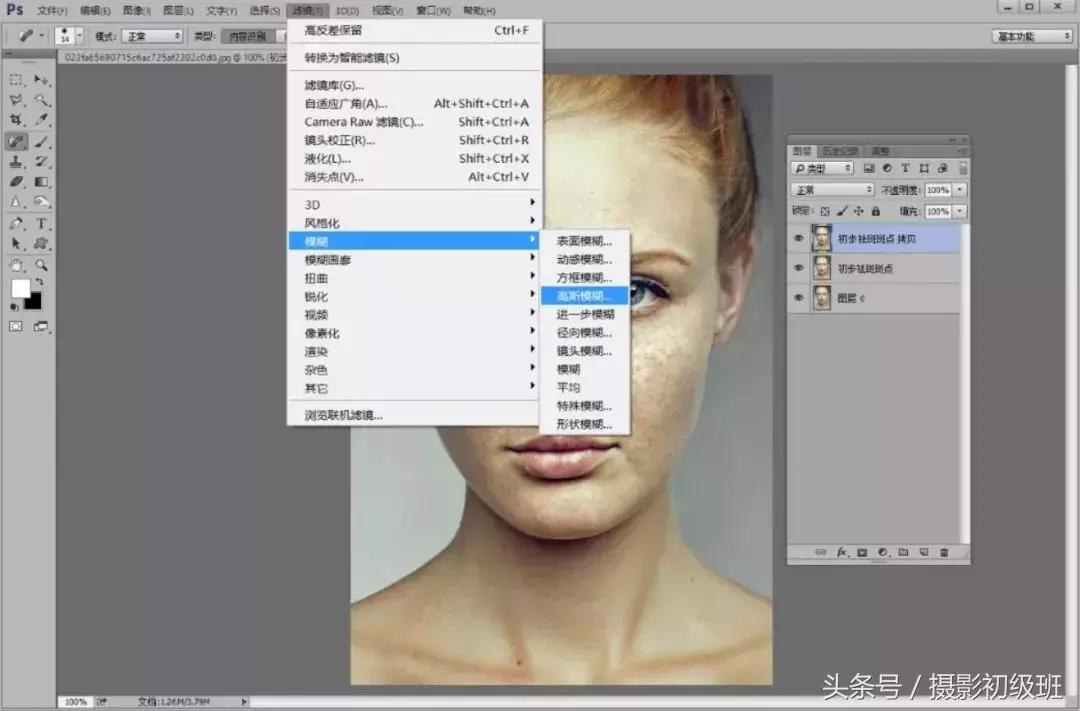Toggle lock all padlock in layers panel
This screenshot has height=711, width=1080.
[876, 212]
